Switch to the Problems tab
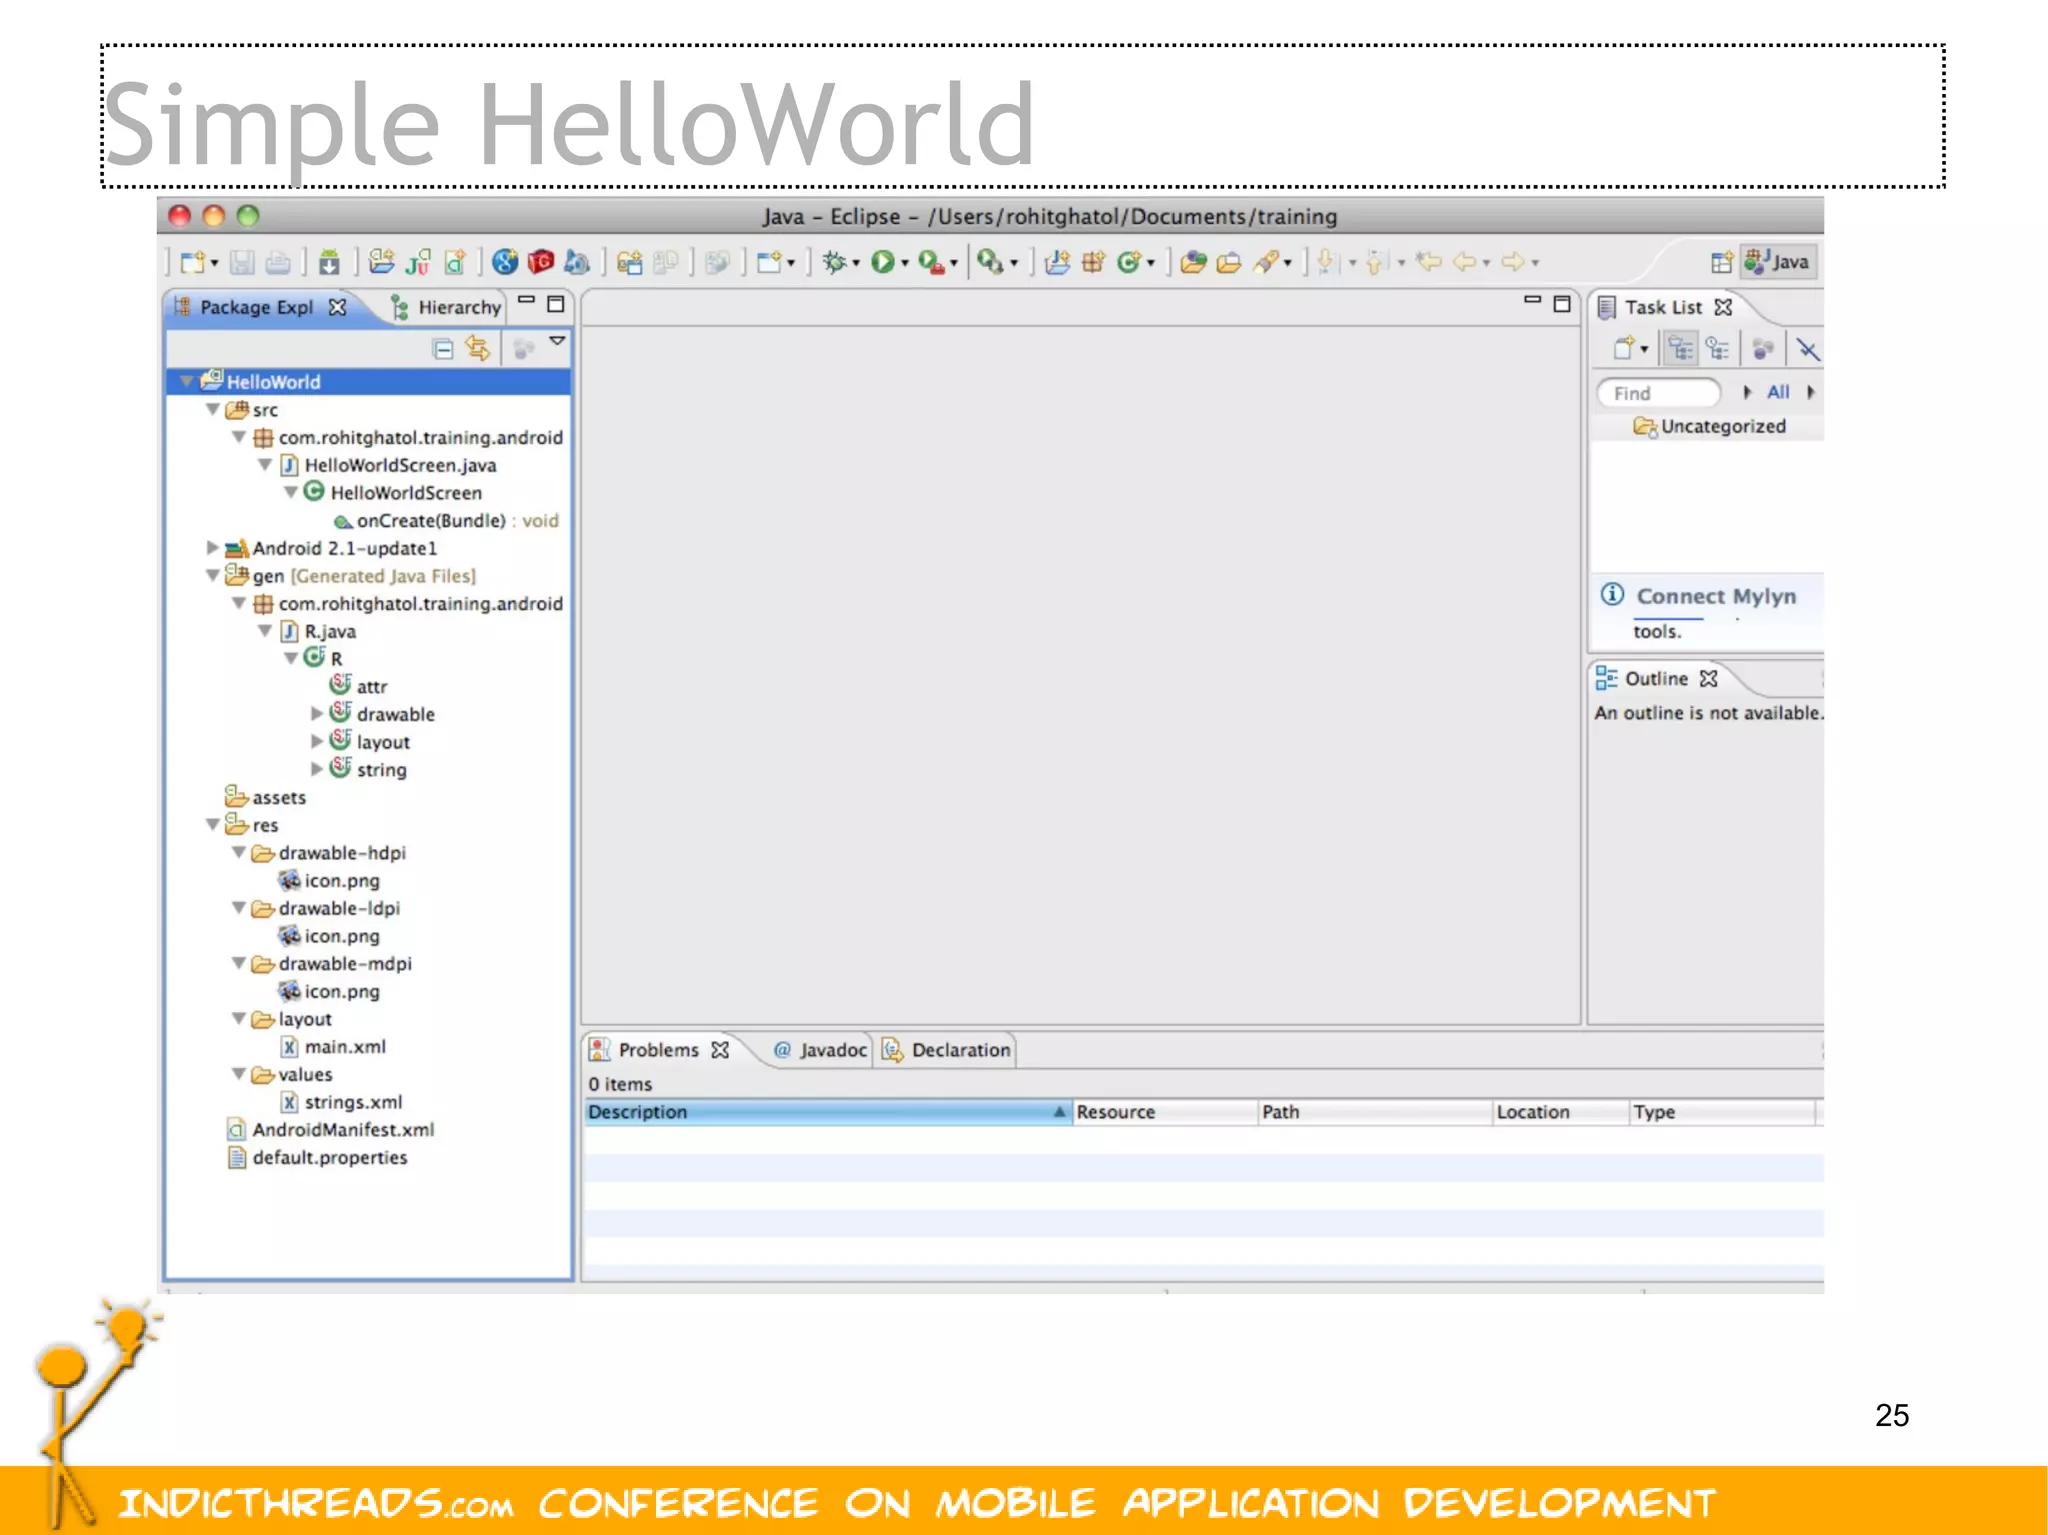Viewport: 2048px width, 1535px height. click(x=658, y=1050)
